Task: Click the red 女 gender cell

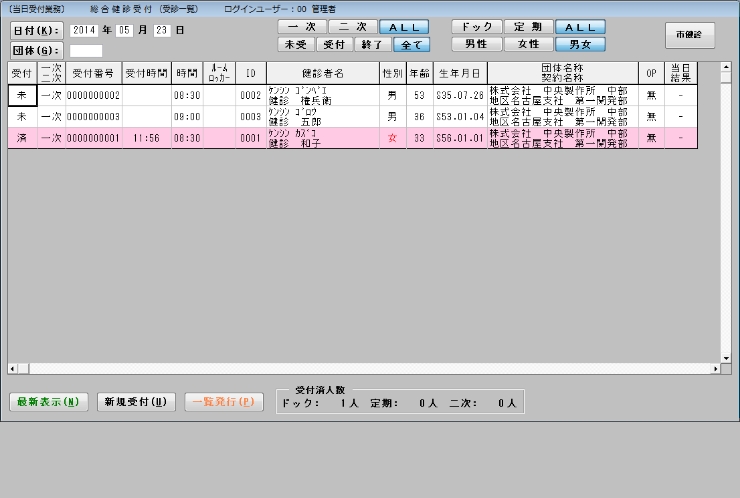Action: click(x=393, y=138)
